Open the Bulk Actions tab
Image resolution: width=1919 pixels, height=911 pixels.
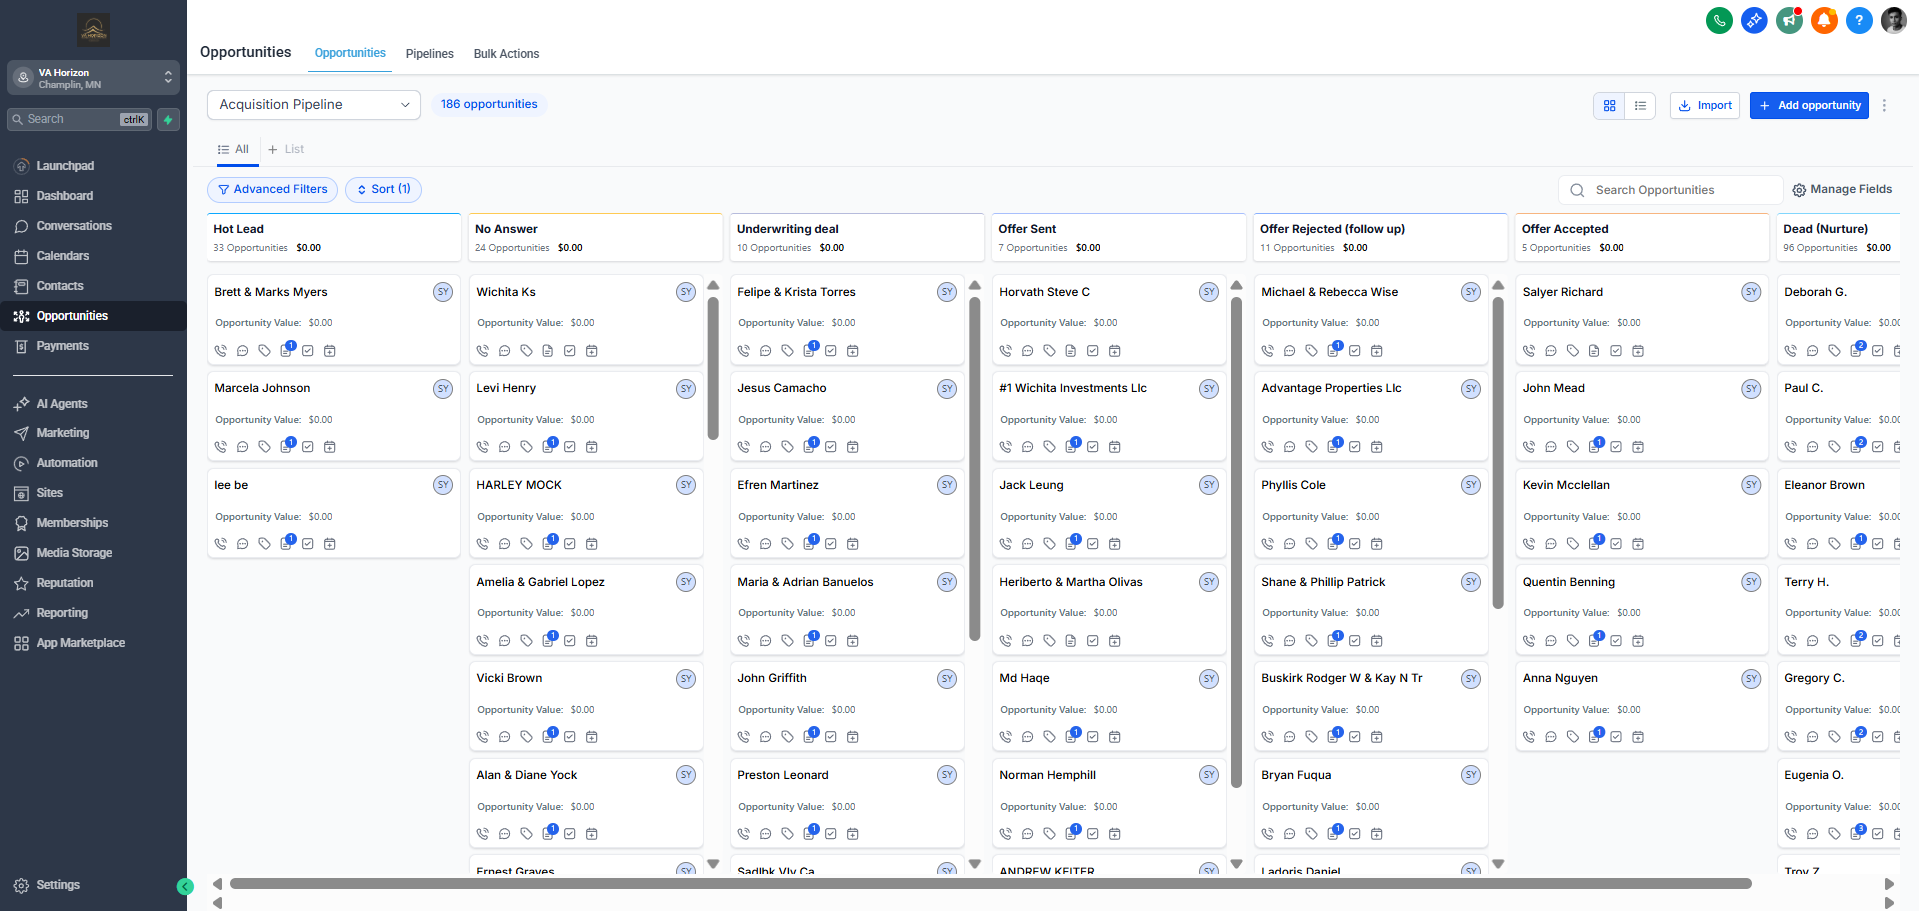(506, 54)
